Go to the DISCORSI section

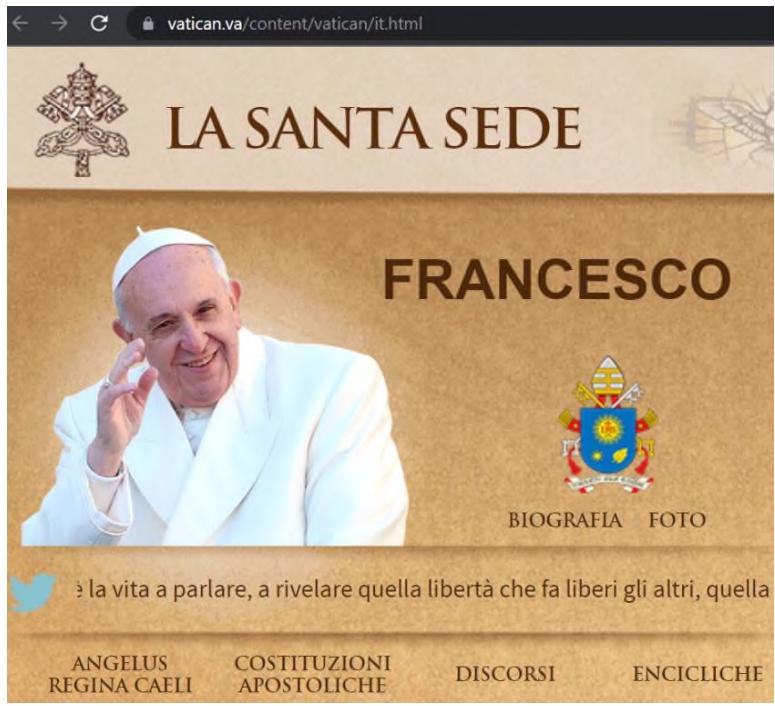click(504, 674)
